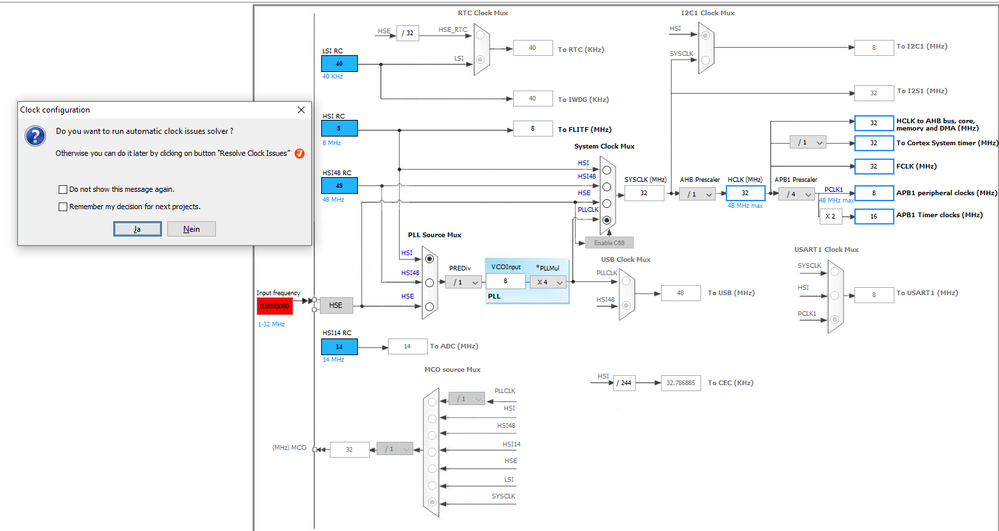Click the HSE /32 divider box
Viewport: 999px width, 531px height.
pos(408,33)
